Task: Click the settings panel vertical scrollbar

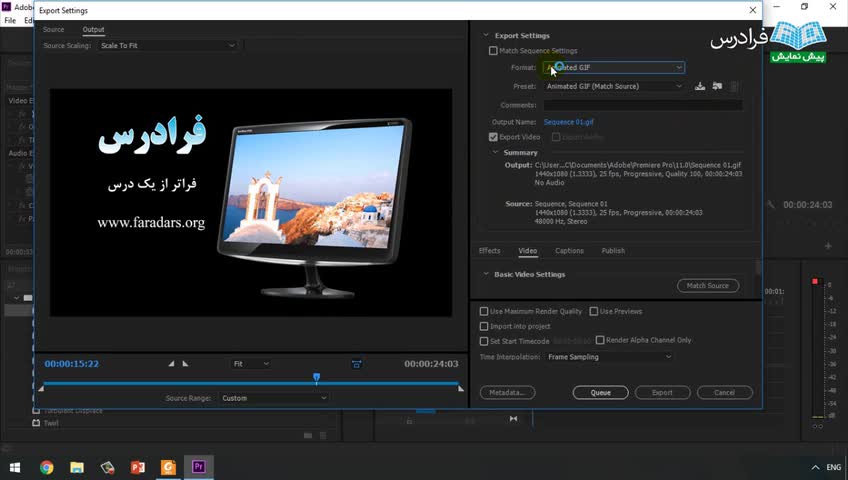Action: coord(758,266)
